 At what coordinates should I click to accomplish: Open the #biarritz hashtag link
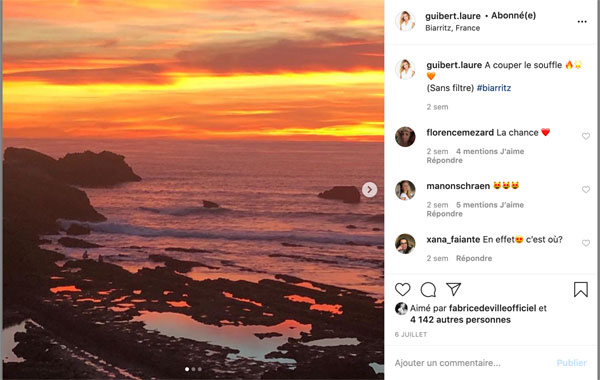[494, 88]
